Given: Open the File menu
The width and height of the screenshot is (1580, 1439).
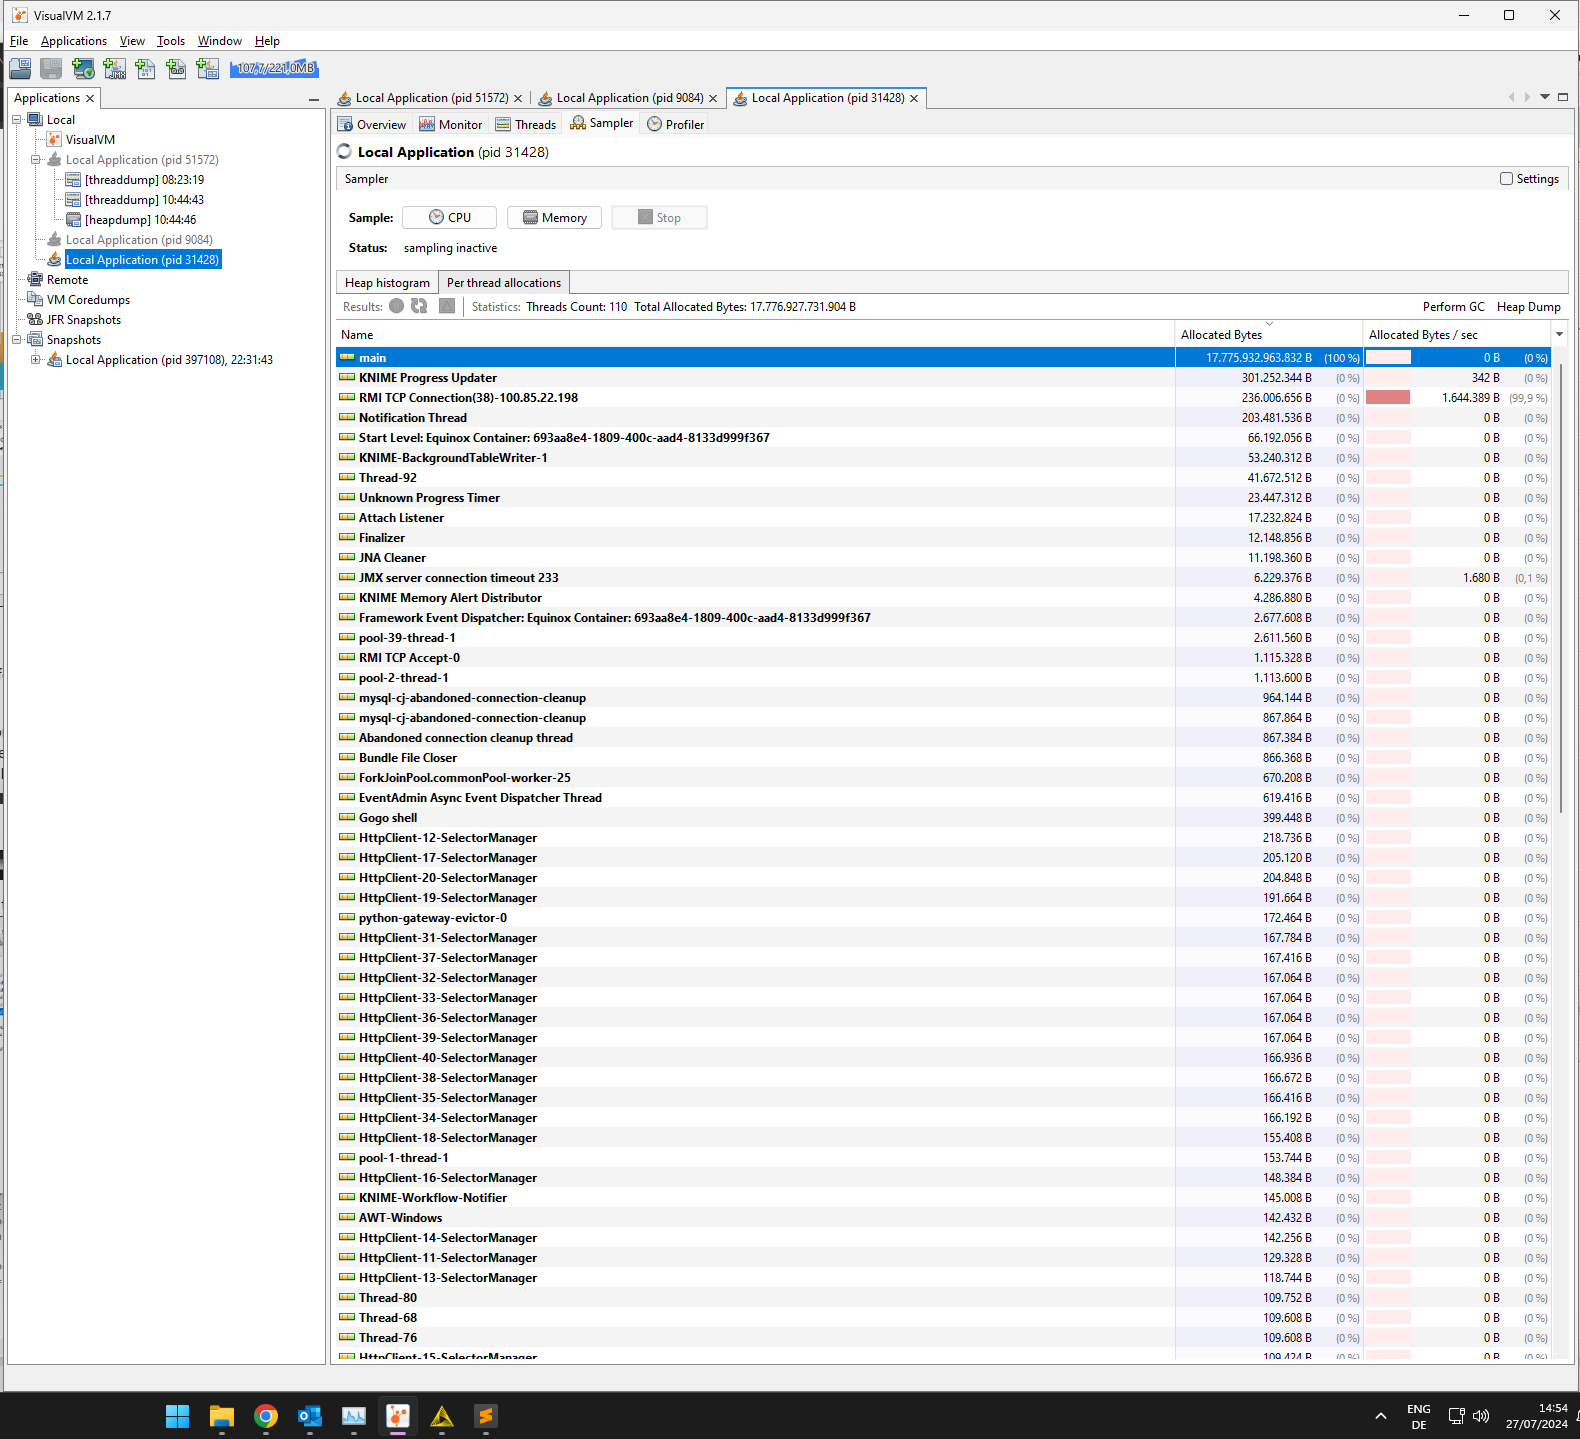Looking at the screenshot, I should click(19, 41).
